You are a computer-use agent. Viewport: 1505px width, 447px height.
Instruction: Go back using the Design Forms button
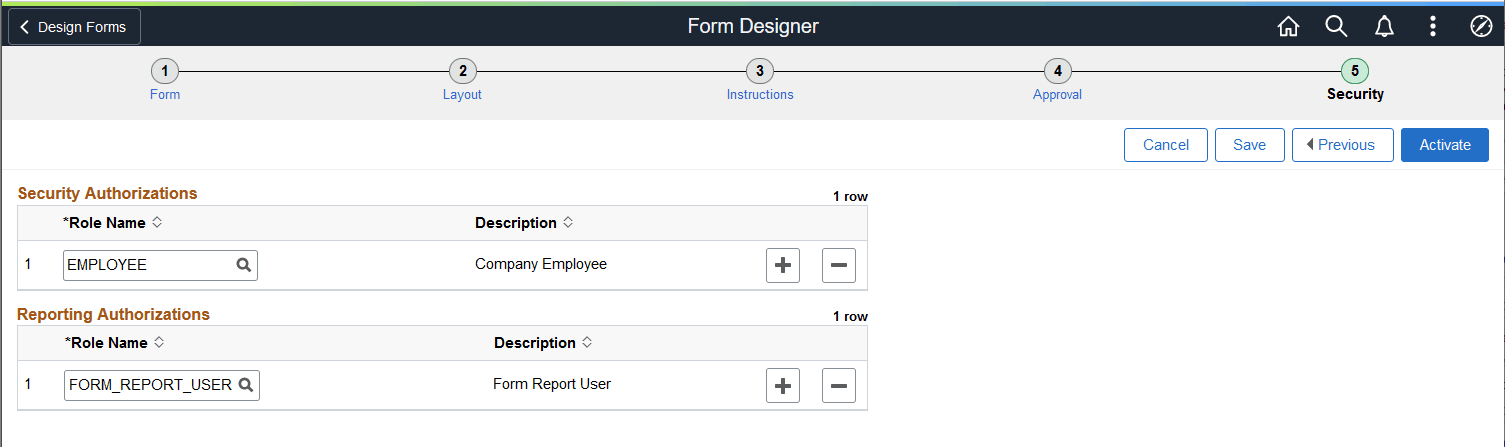75,27
